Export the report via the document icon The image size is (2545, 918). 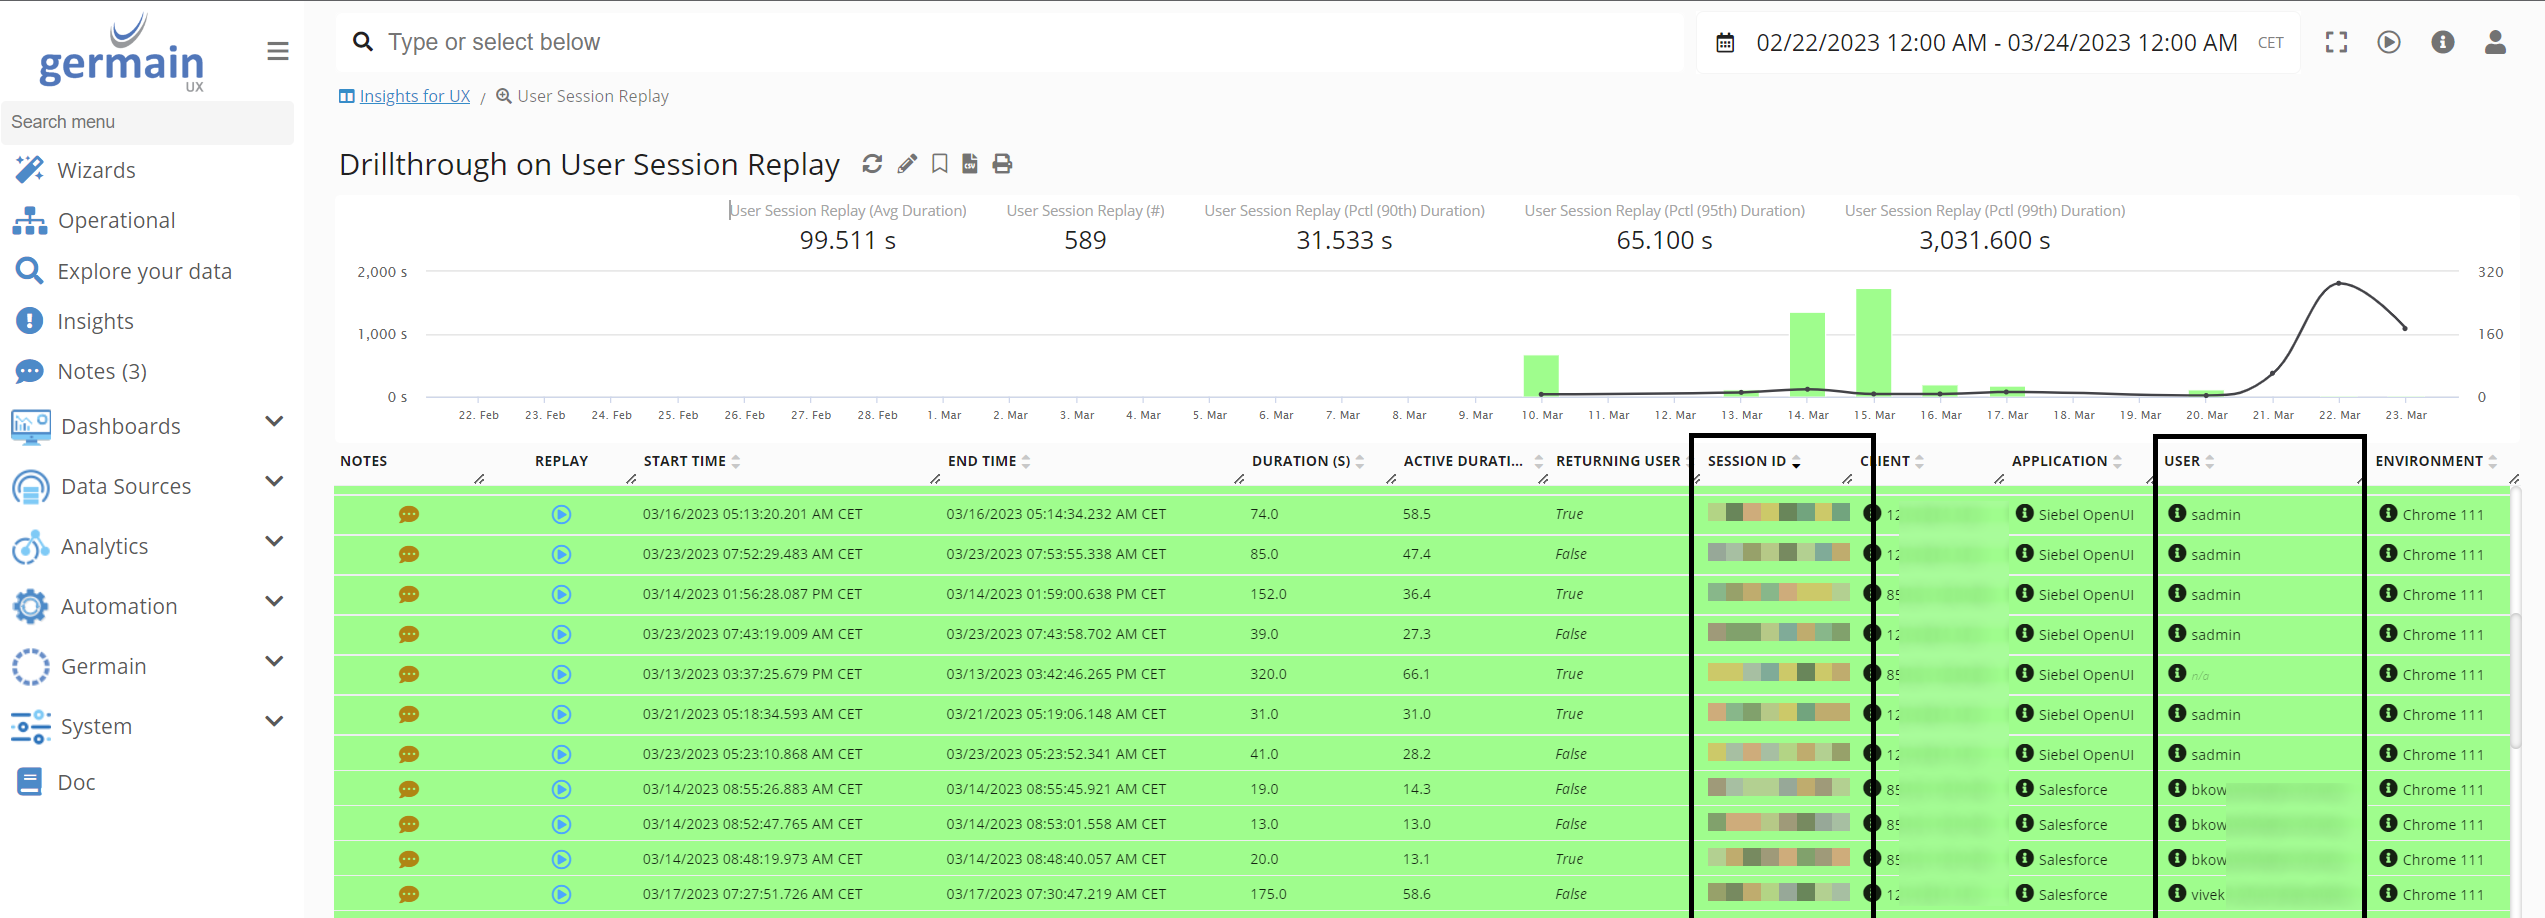click(969, 163)
